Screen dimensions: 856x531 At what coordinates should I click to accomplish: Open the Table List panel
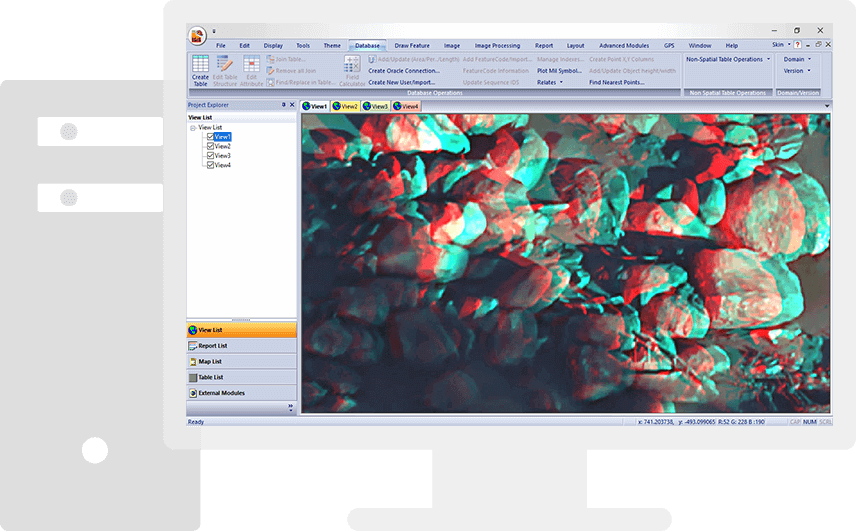coord(242,378)
